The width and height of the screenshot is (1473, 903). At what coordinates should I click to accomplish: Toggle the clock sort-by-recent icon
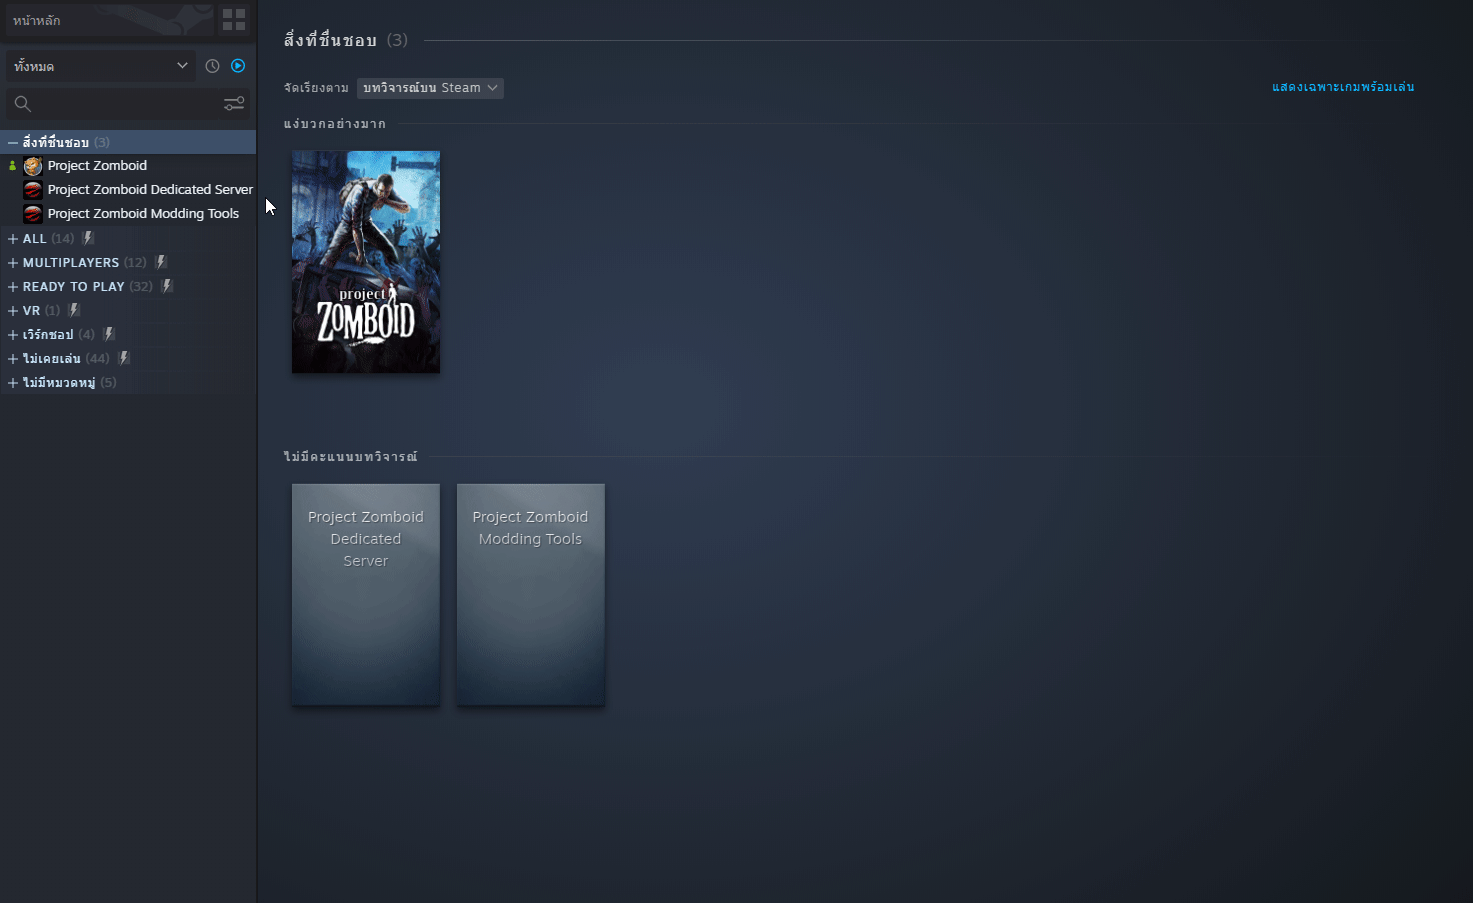click(212, 66)
